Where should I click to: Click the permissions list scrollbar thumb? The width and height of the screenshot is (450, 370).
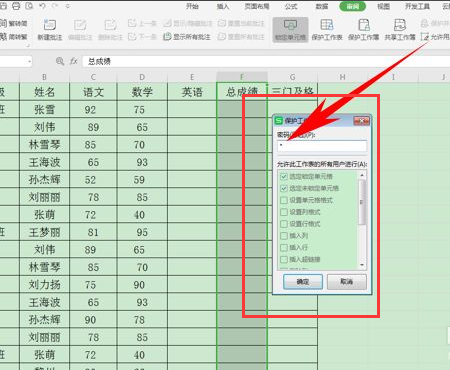click(x=362, y=202)
